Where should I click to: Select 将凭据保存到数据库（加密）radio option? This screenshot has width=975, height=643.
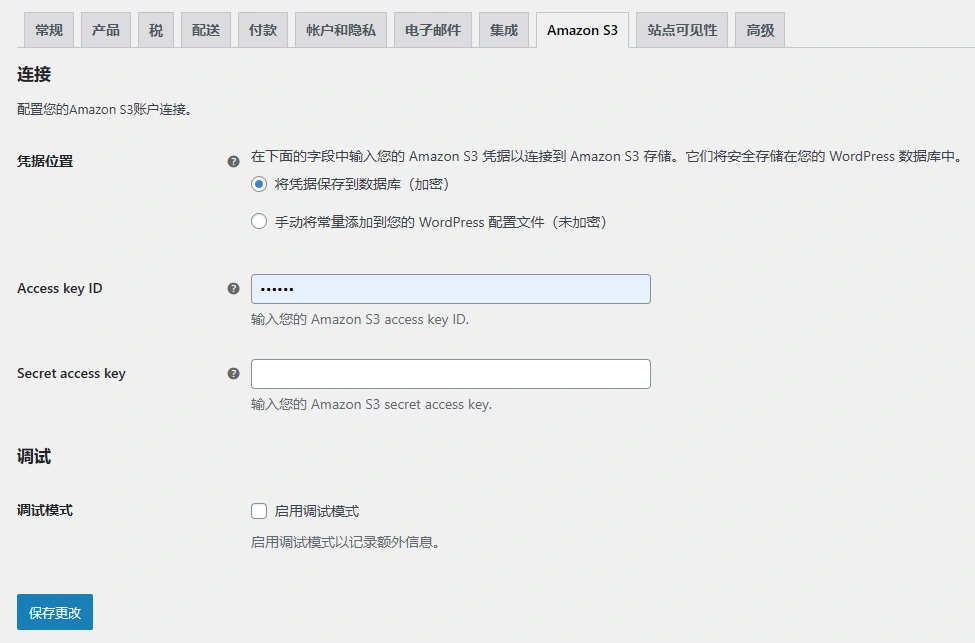259,185
